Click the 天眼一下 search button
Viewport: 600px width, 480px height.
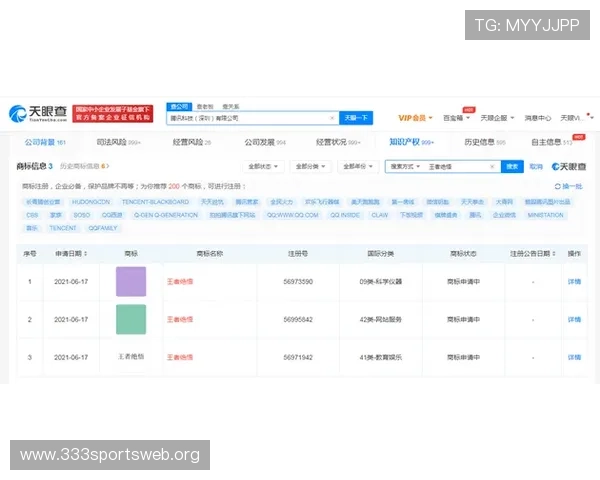356,118
